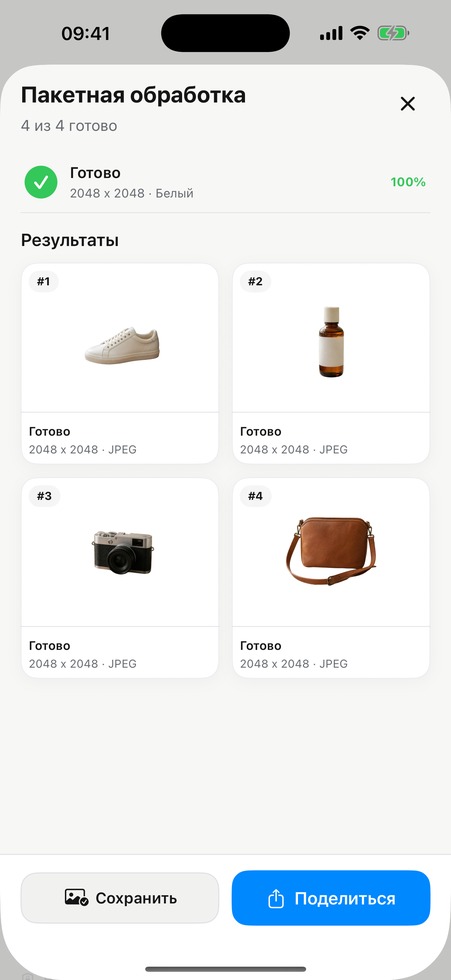This screenshot has width=451, height=980.
Task: Tap the Результаты section heading
Action: tap(70, 240)
